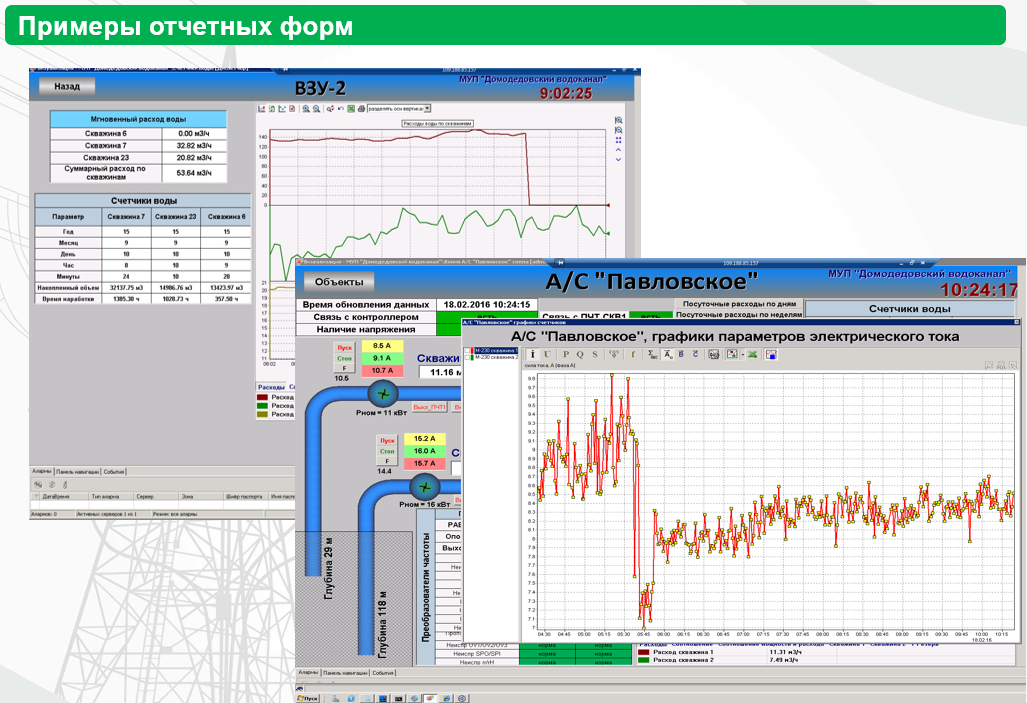Click the refresh icon in ВЗУ-2 chart toolbar
The image size is (1027, 703).
272,109
